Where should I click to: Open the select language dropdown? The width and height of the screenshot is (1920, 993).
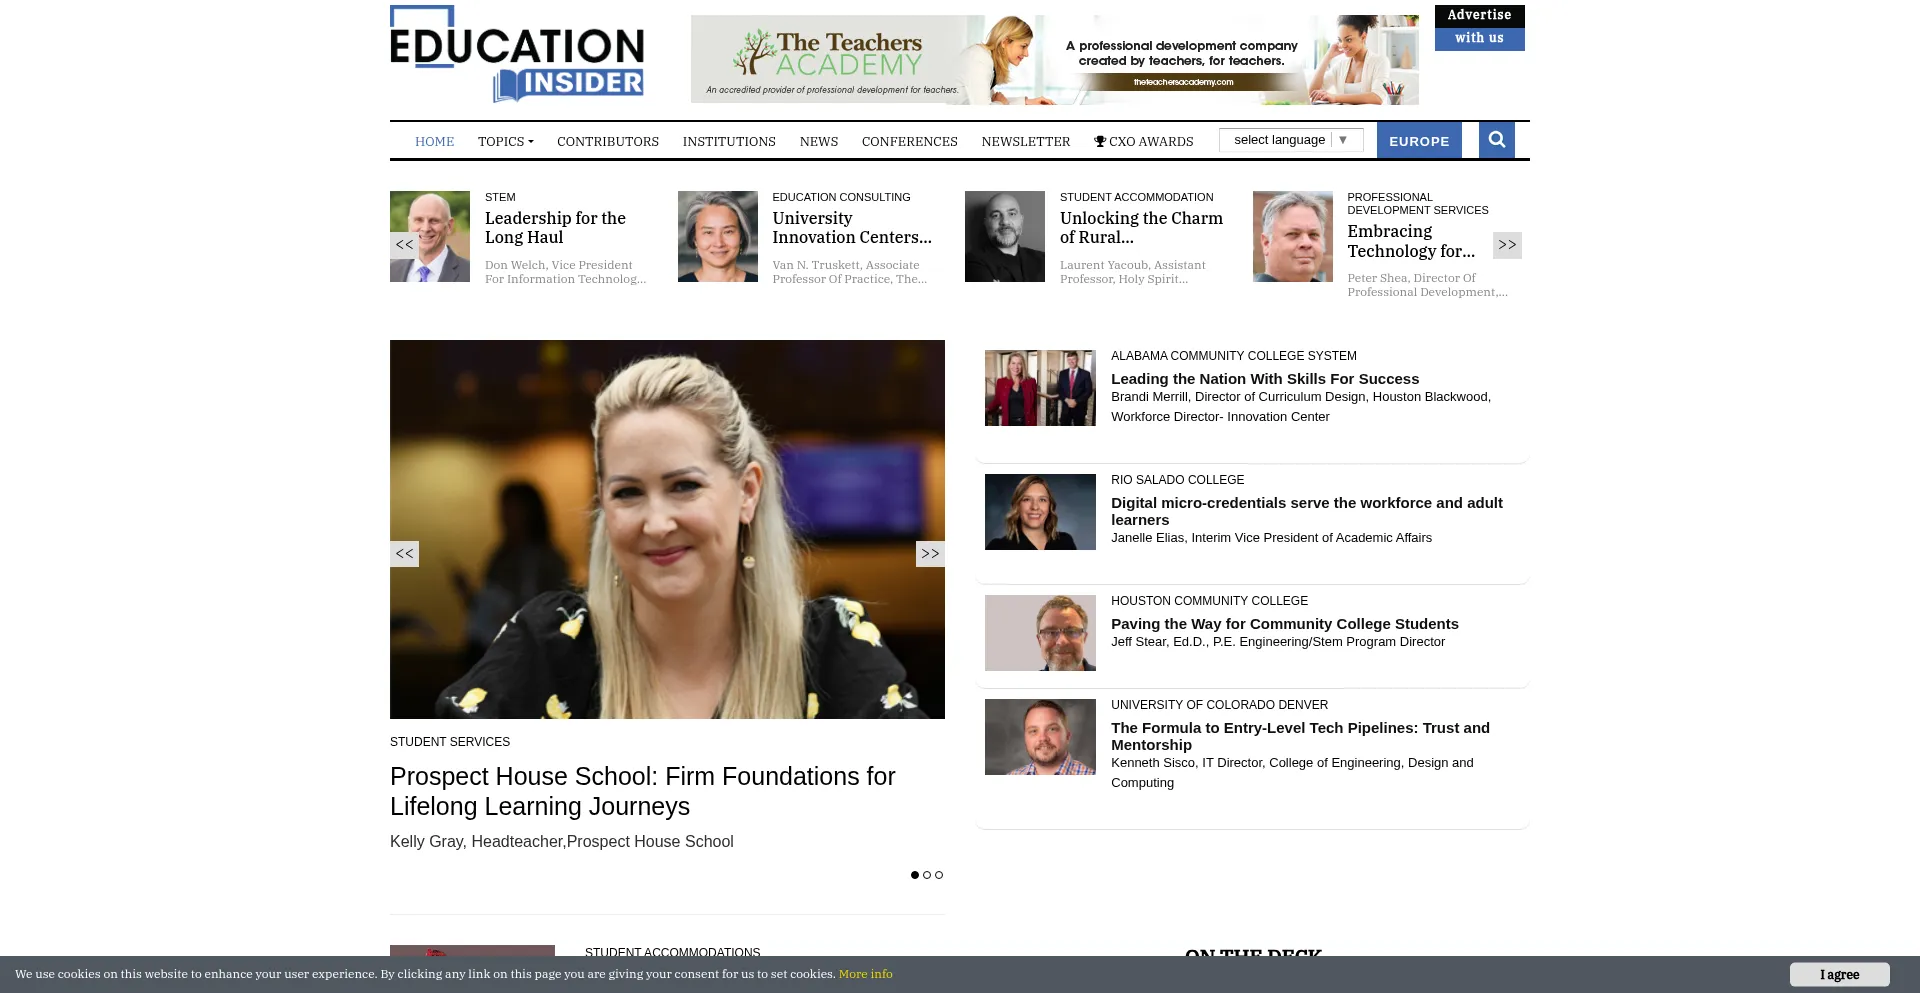click(1290, 140)
